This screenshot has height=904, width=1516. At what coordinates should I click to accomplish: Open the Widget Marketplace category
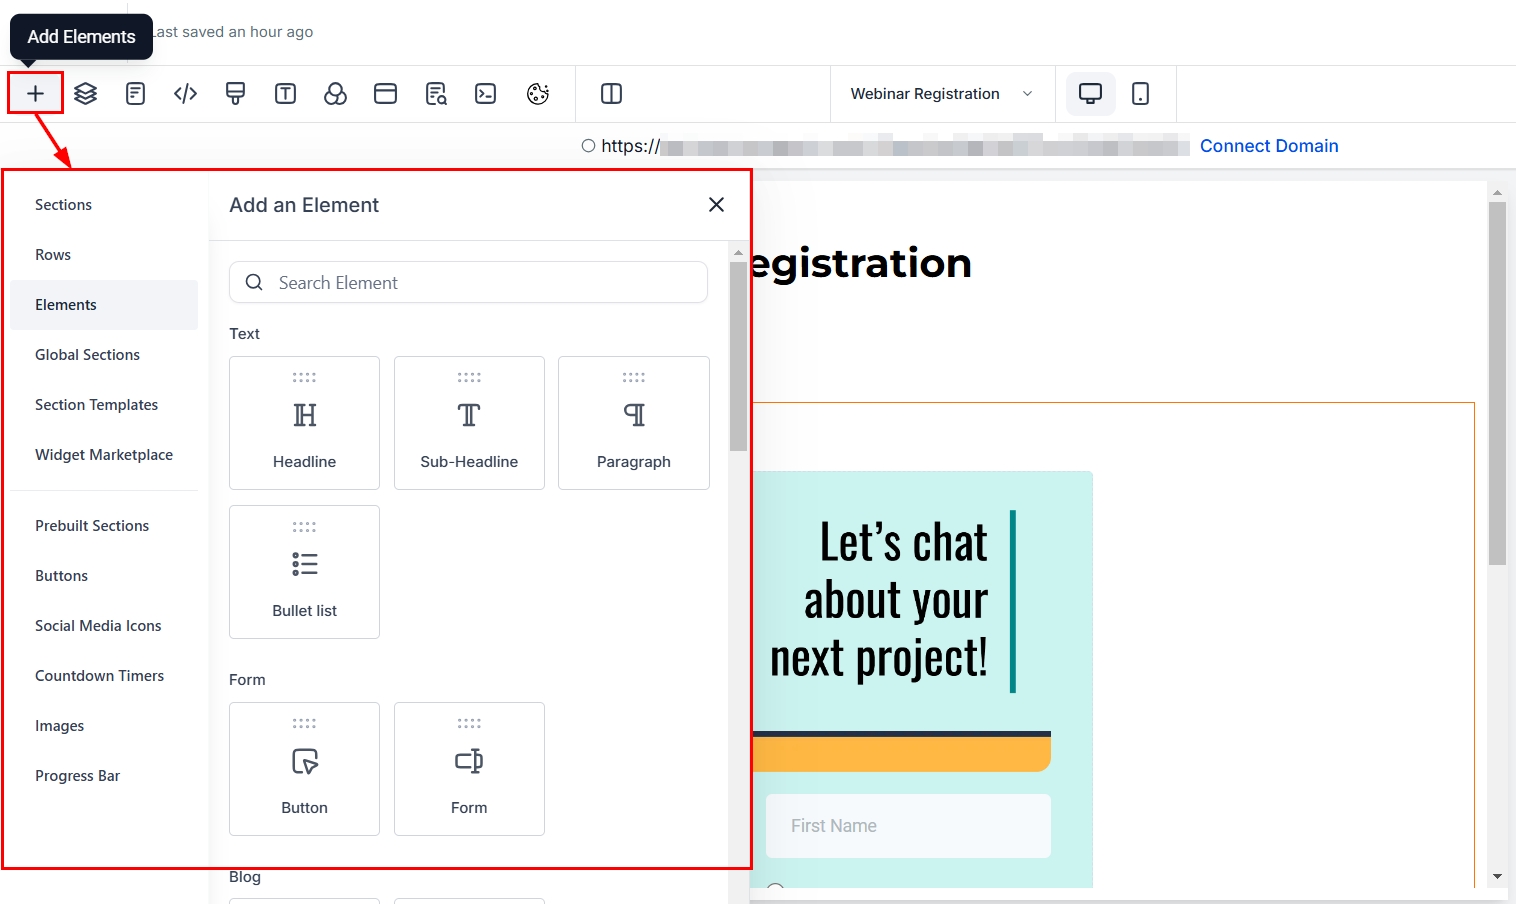point(104,455)
